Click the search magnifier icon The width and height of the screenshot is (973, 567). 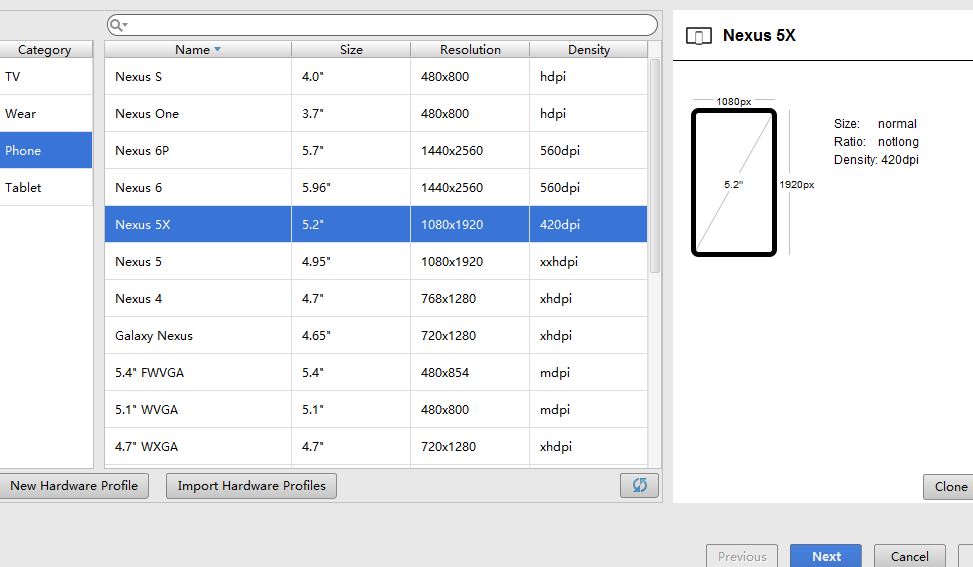click(x=117, y=25)
